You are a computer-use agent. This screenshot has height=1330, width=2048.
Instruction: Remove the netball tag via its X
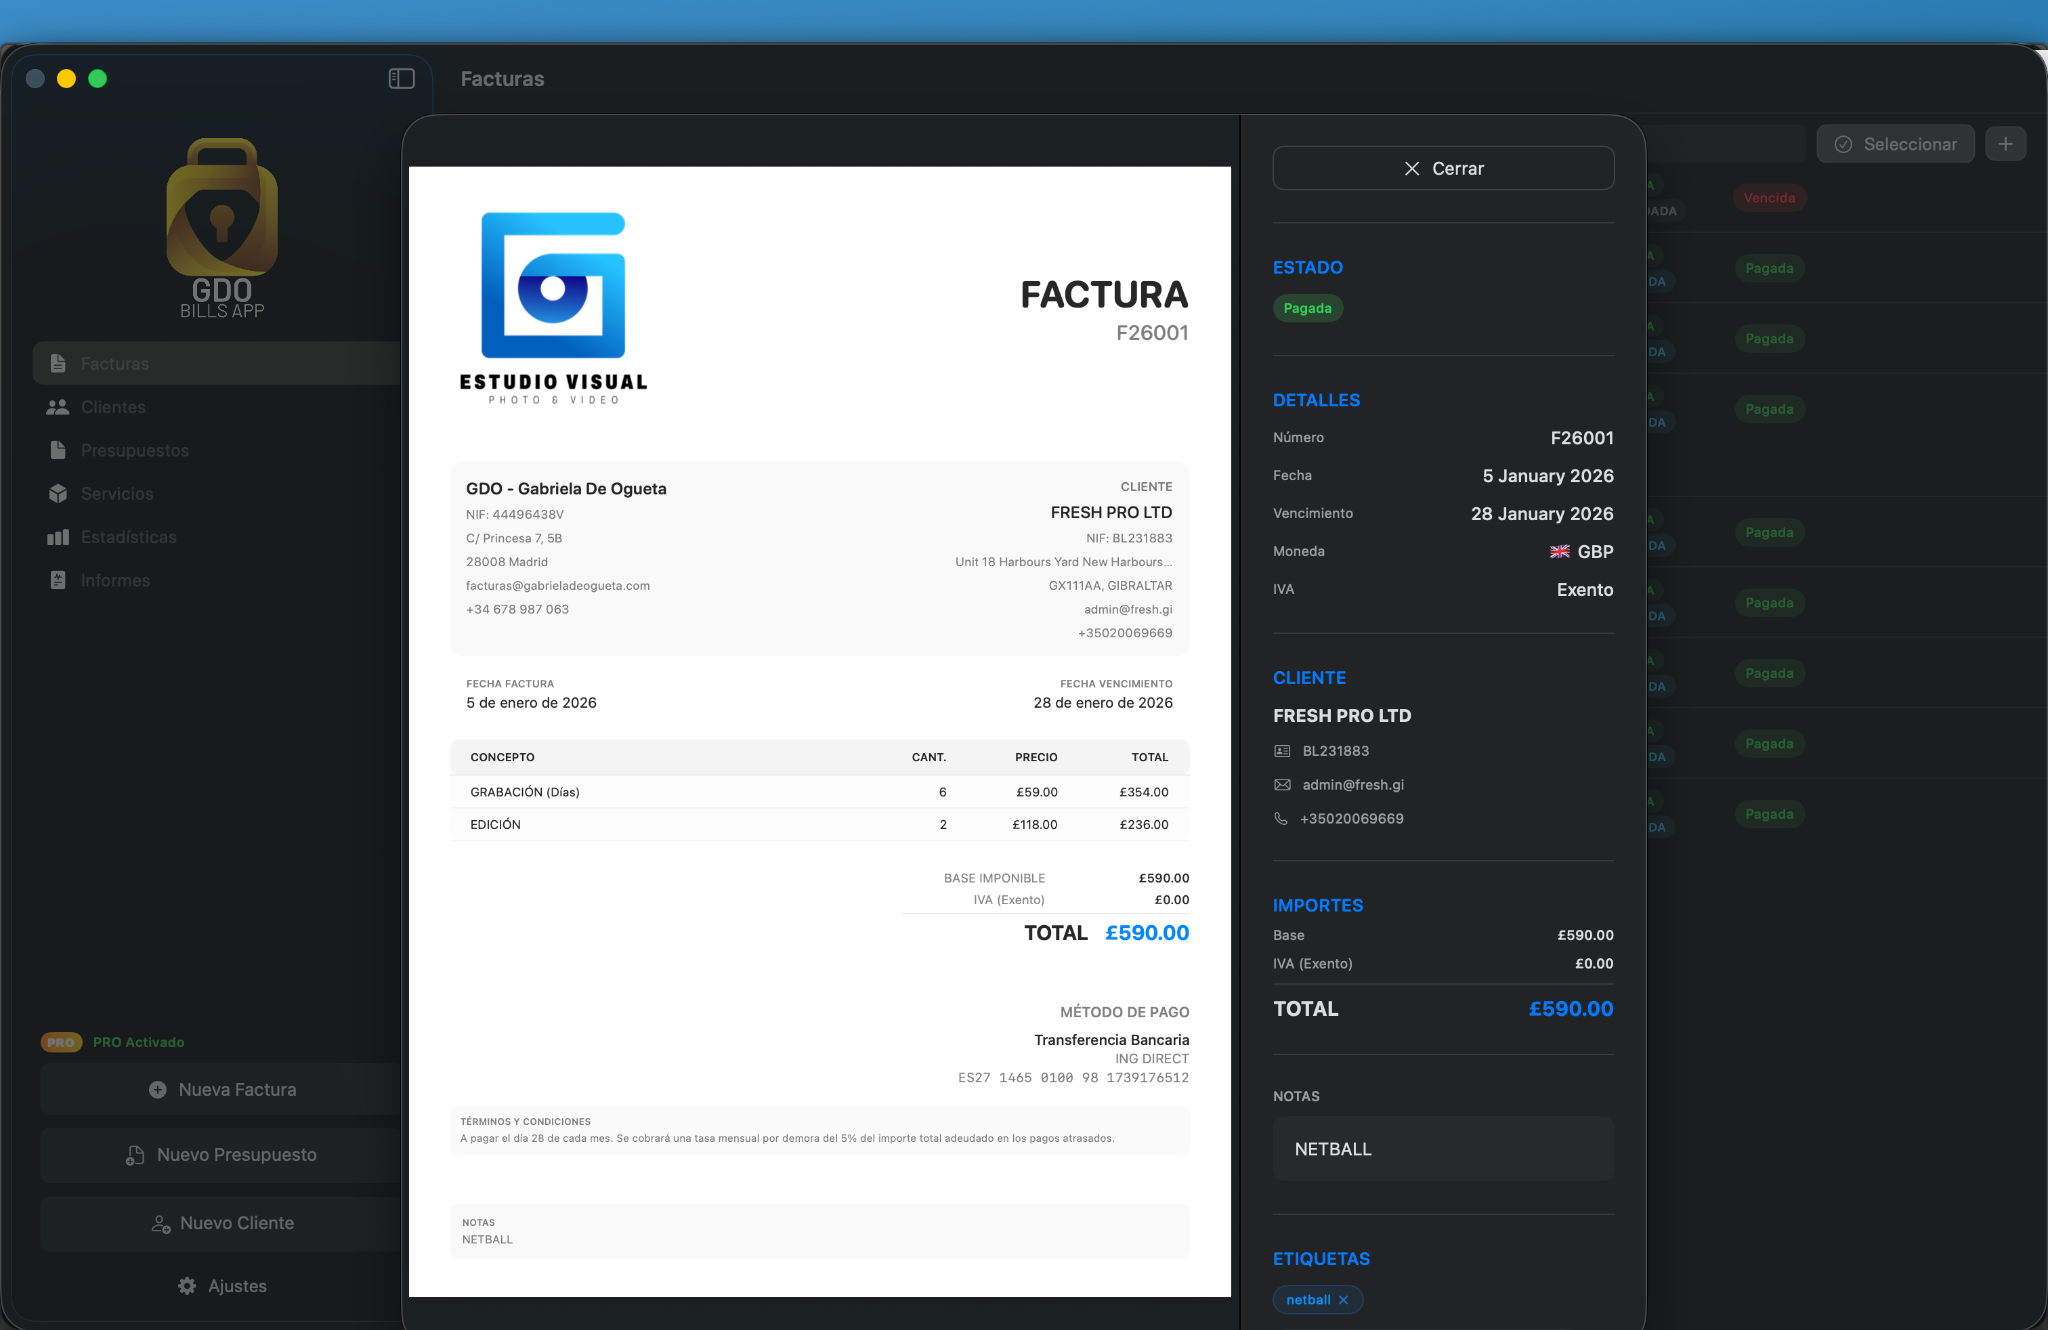click(1343, 1300)
